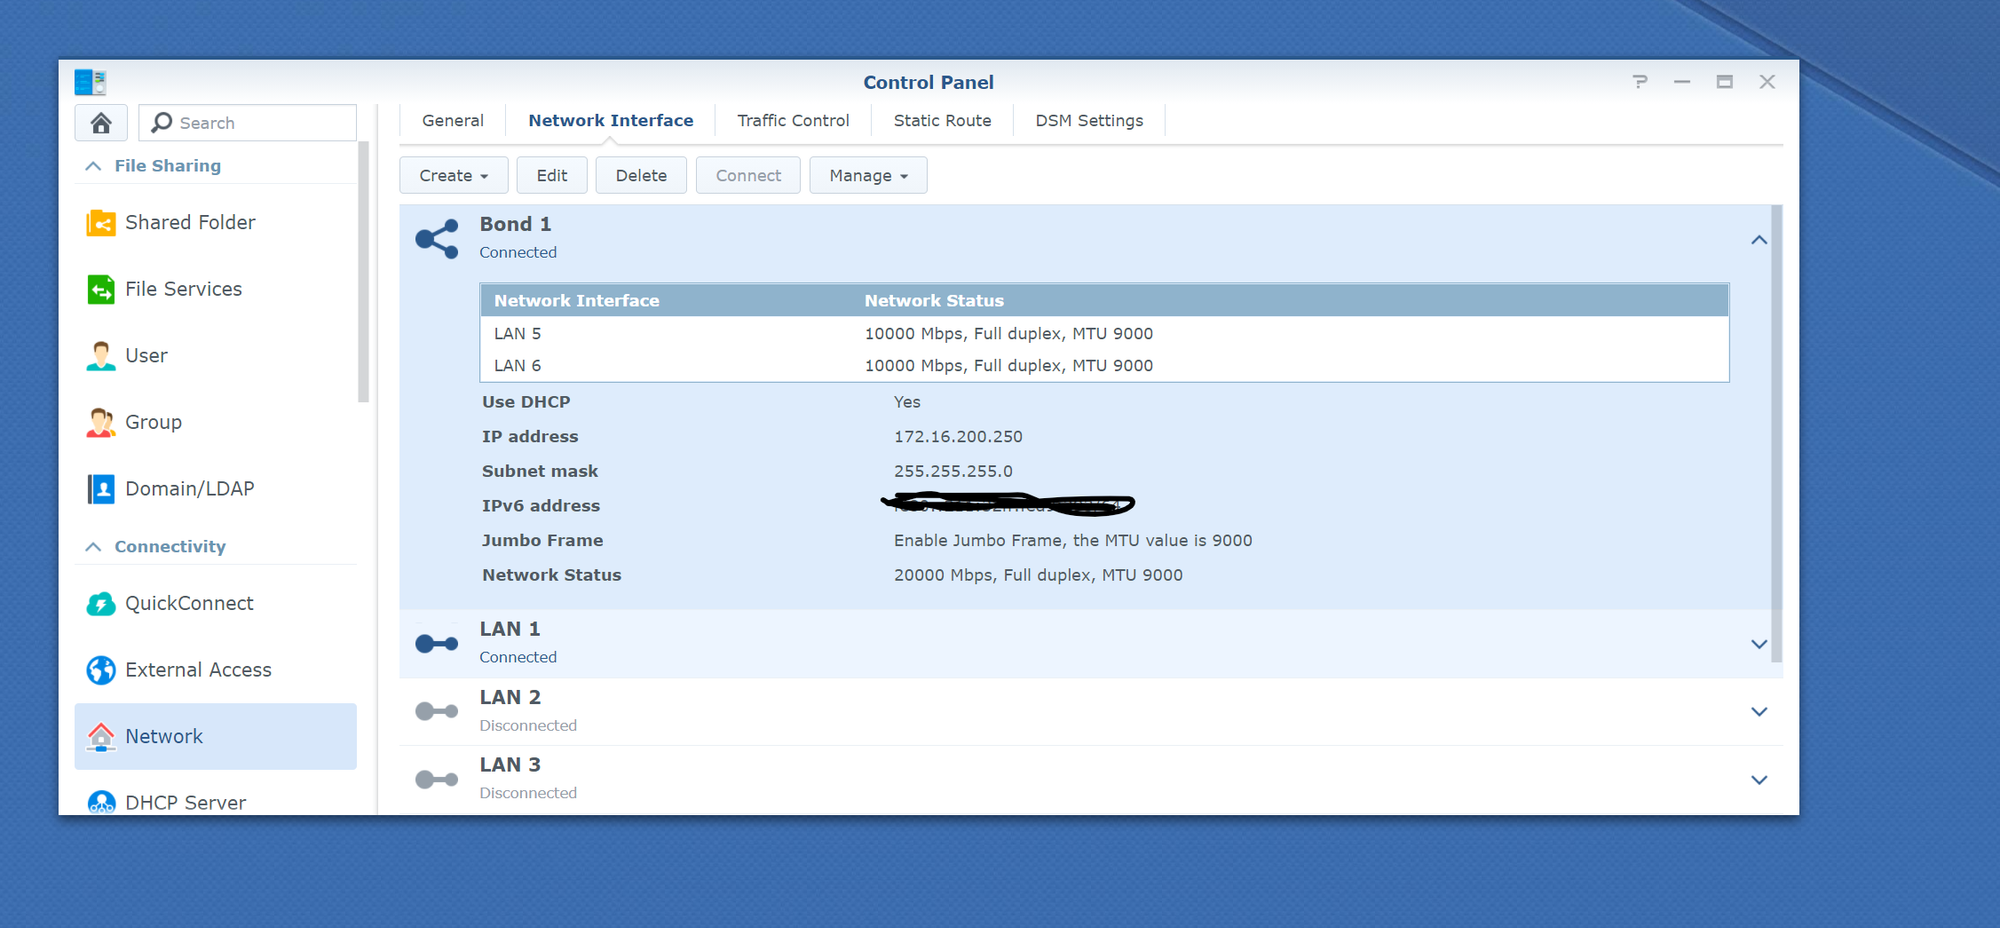Screen dimensions: 2000x928
Task: Open Domain/LDAP settings icon
Action: (x=100, y=488)
